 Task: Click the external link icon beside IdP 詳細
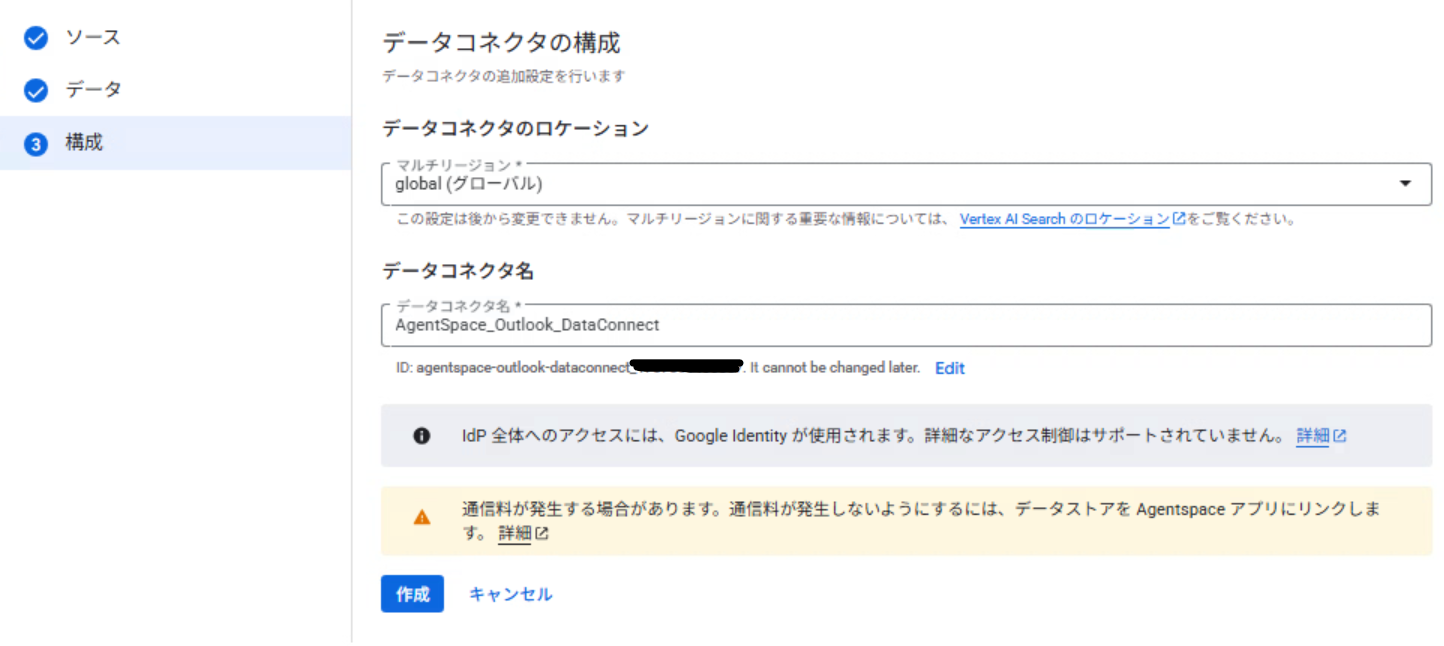(1340, 435)
